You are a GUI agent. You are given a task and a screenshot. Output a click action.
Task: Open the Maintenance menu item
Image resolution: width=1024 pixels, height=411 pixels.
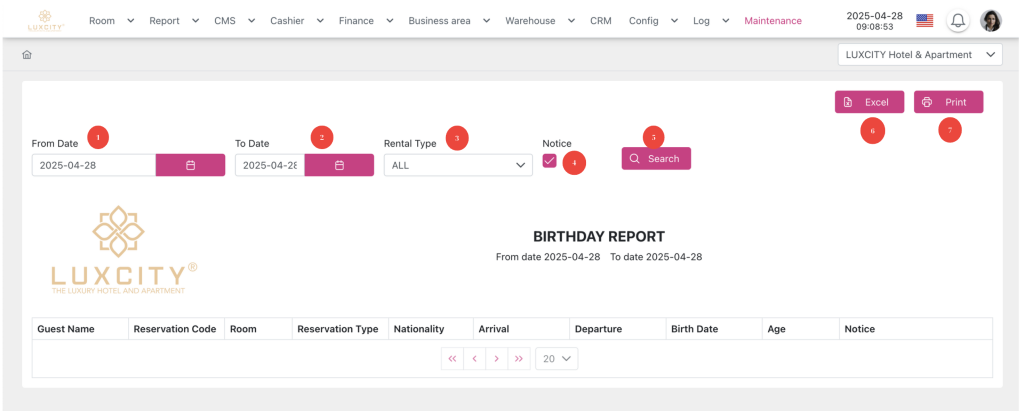click(x=772, y=20)
